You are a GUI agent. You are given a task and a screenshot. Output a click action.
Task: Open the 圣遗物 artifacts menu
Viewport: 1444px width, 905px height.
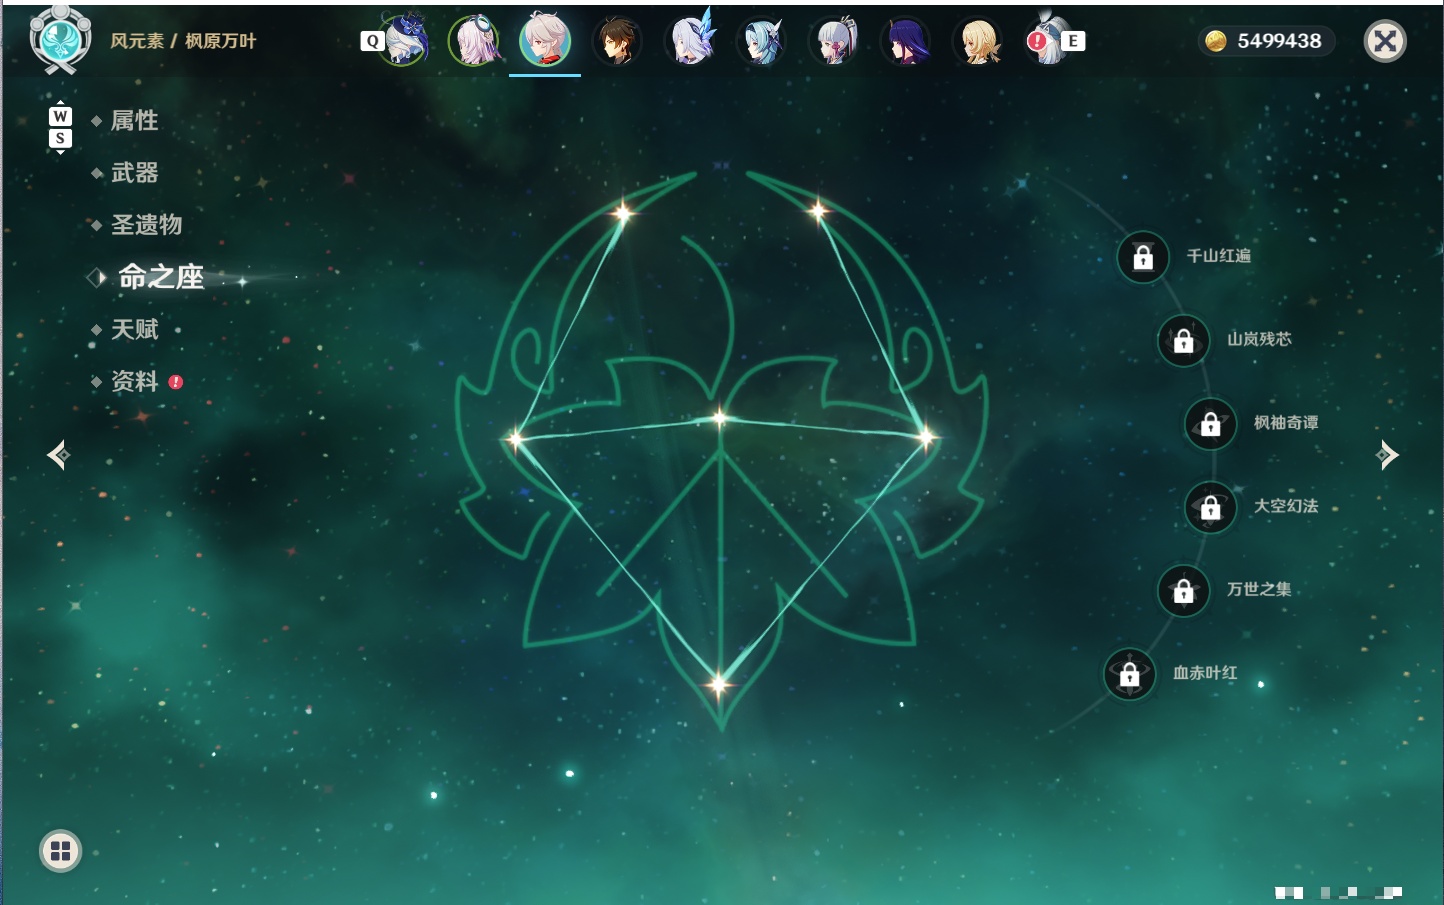tap(146, 225)
